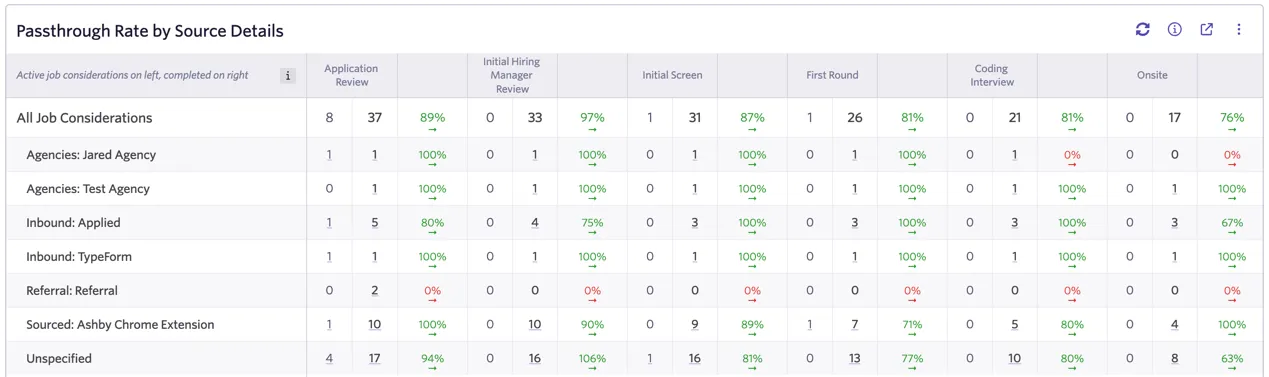
Task: Open the three-dot more options menu
Action: [1239, 30]
